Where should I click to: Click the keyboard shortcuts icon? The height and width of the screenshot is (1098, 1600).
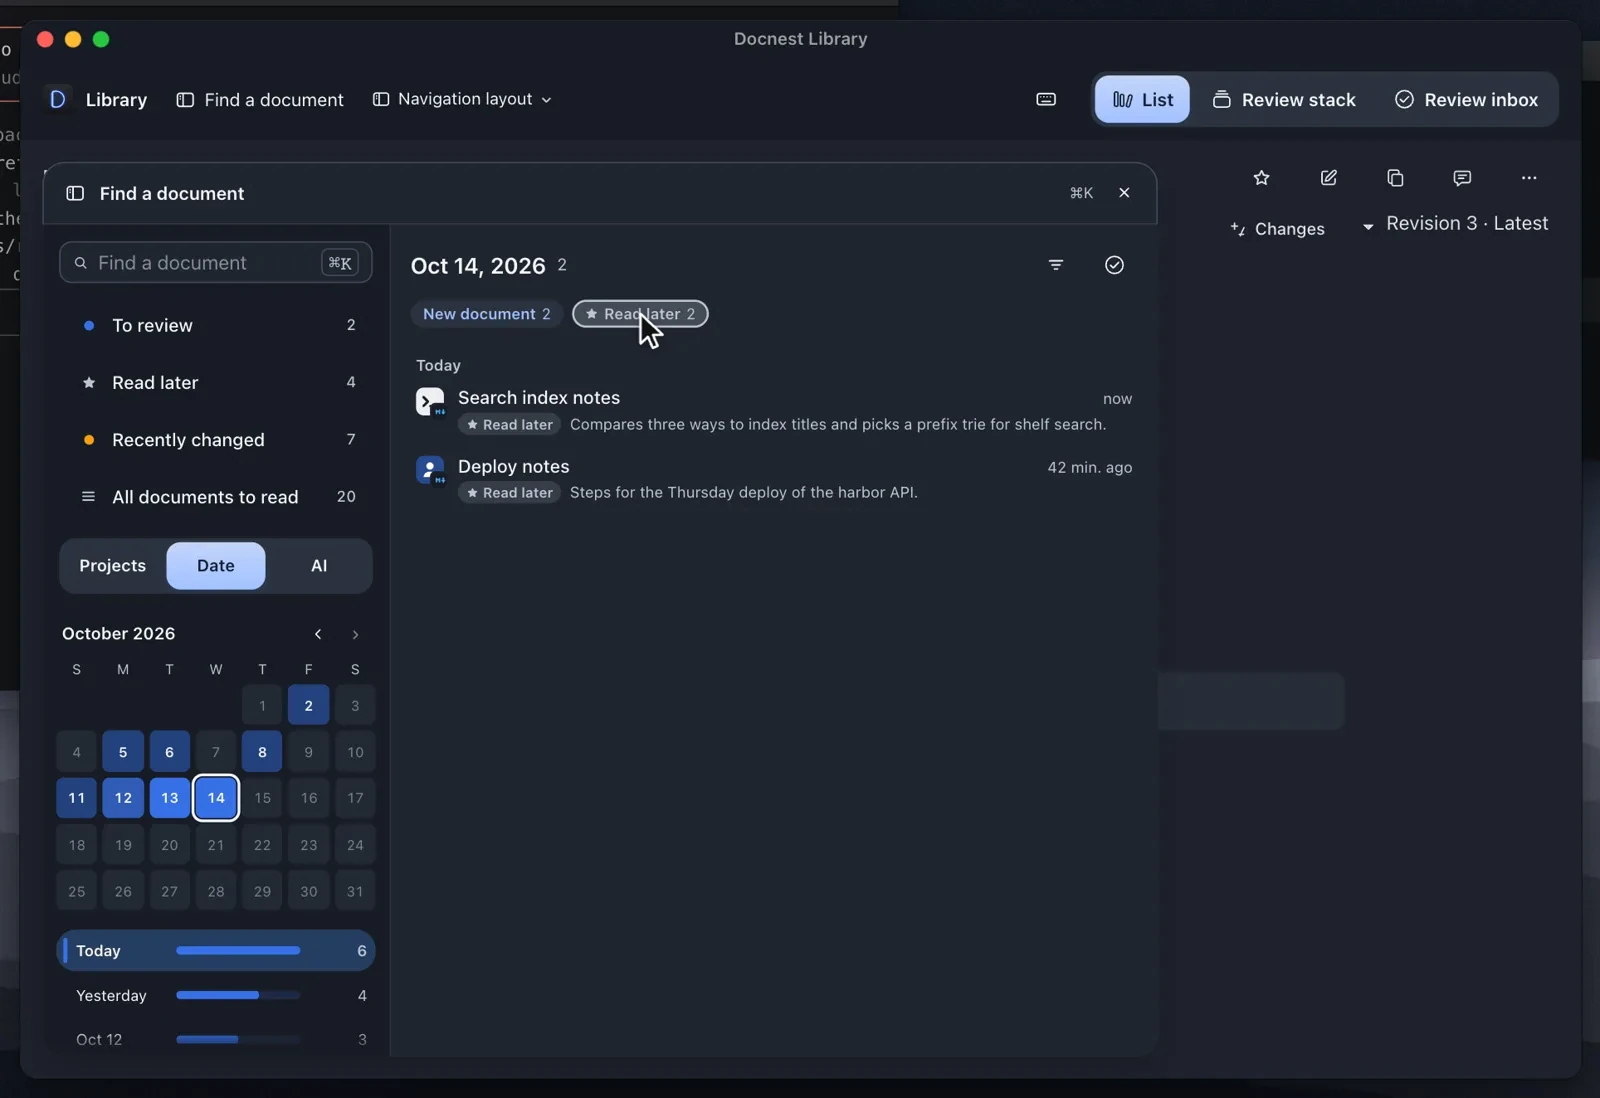(x=1046, y=99)
